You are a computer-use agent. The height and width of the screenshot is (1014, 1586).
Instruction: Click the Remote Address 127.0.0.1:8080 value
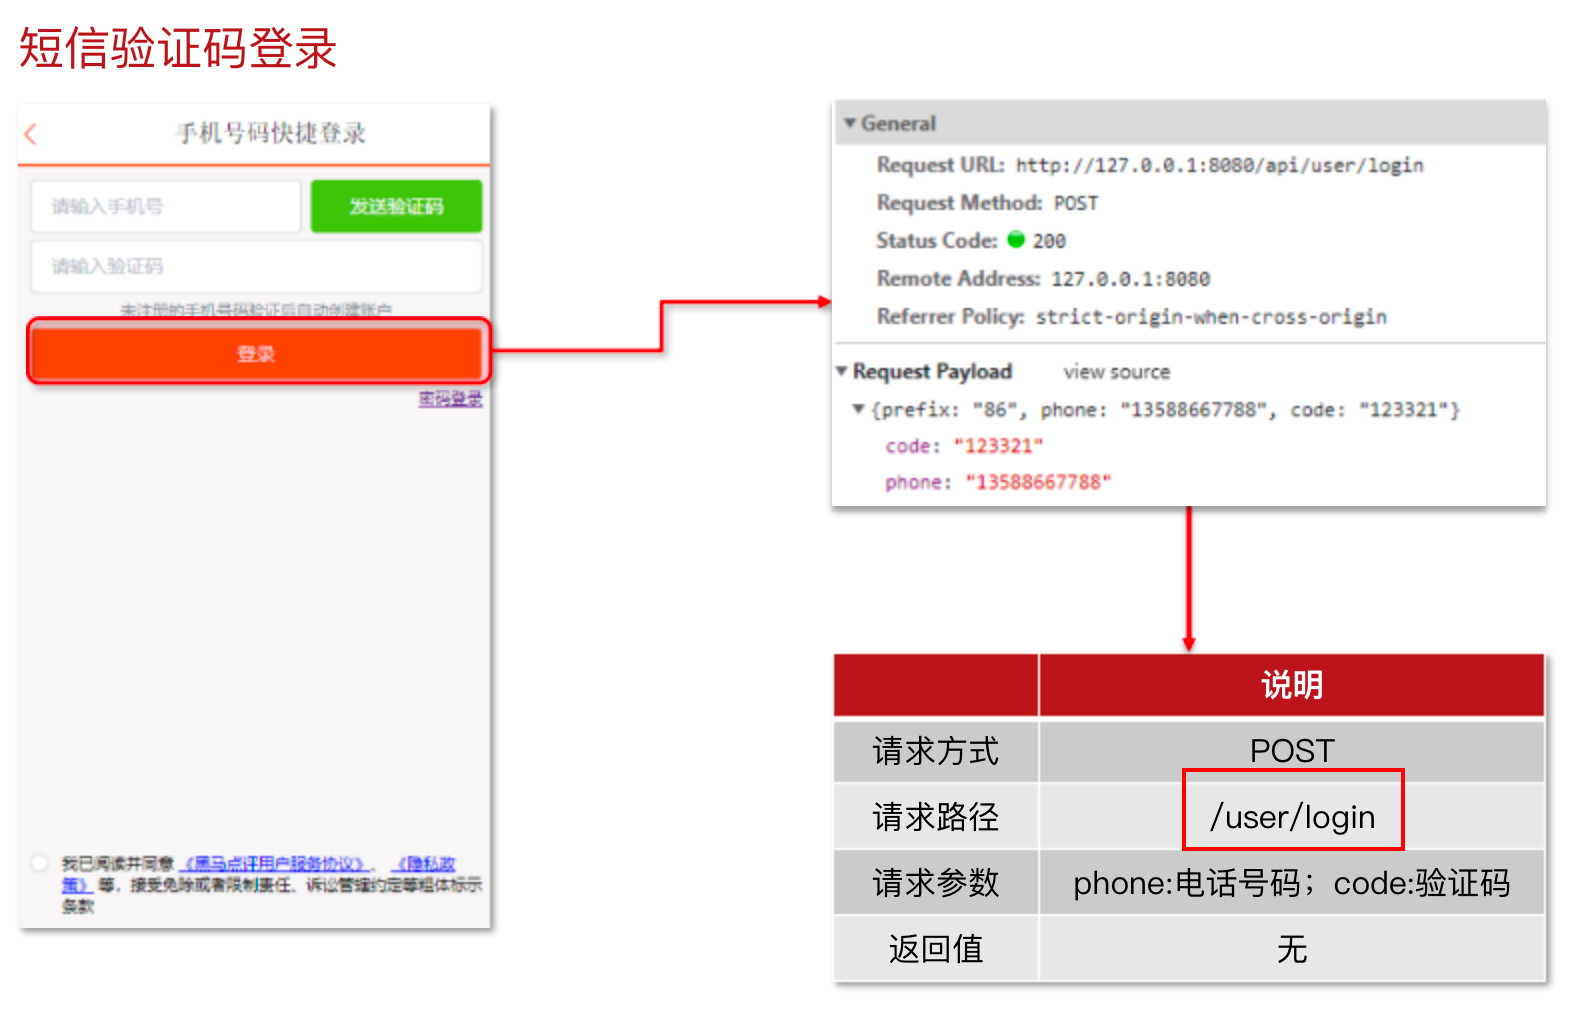(x=1131, y=279)
